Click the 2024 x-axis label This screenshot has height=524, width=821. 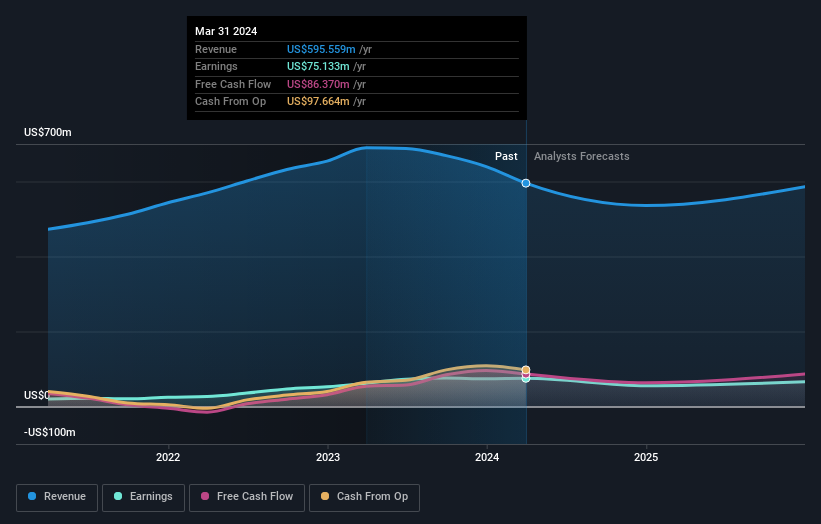pos(487,457)
